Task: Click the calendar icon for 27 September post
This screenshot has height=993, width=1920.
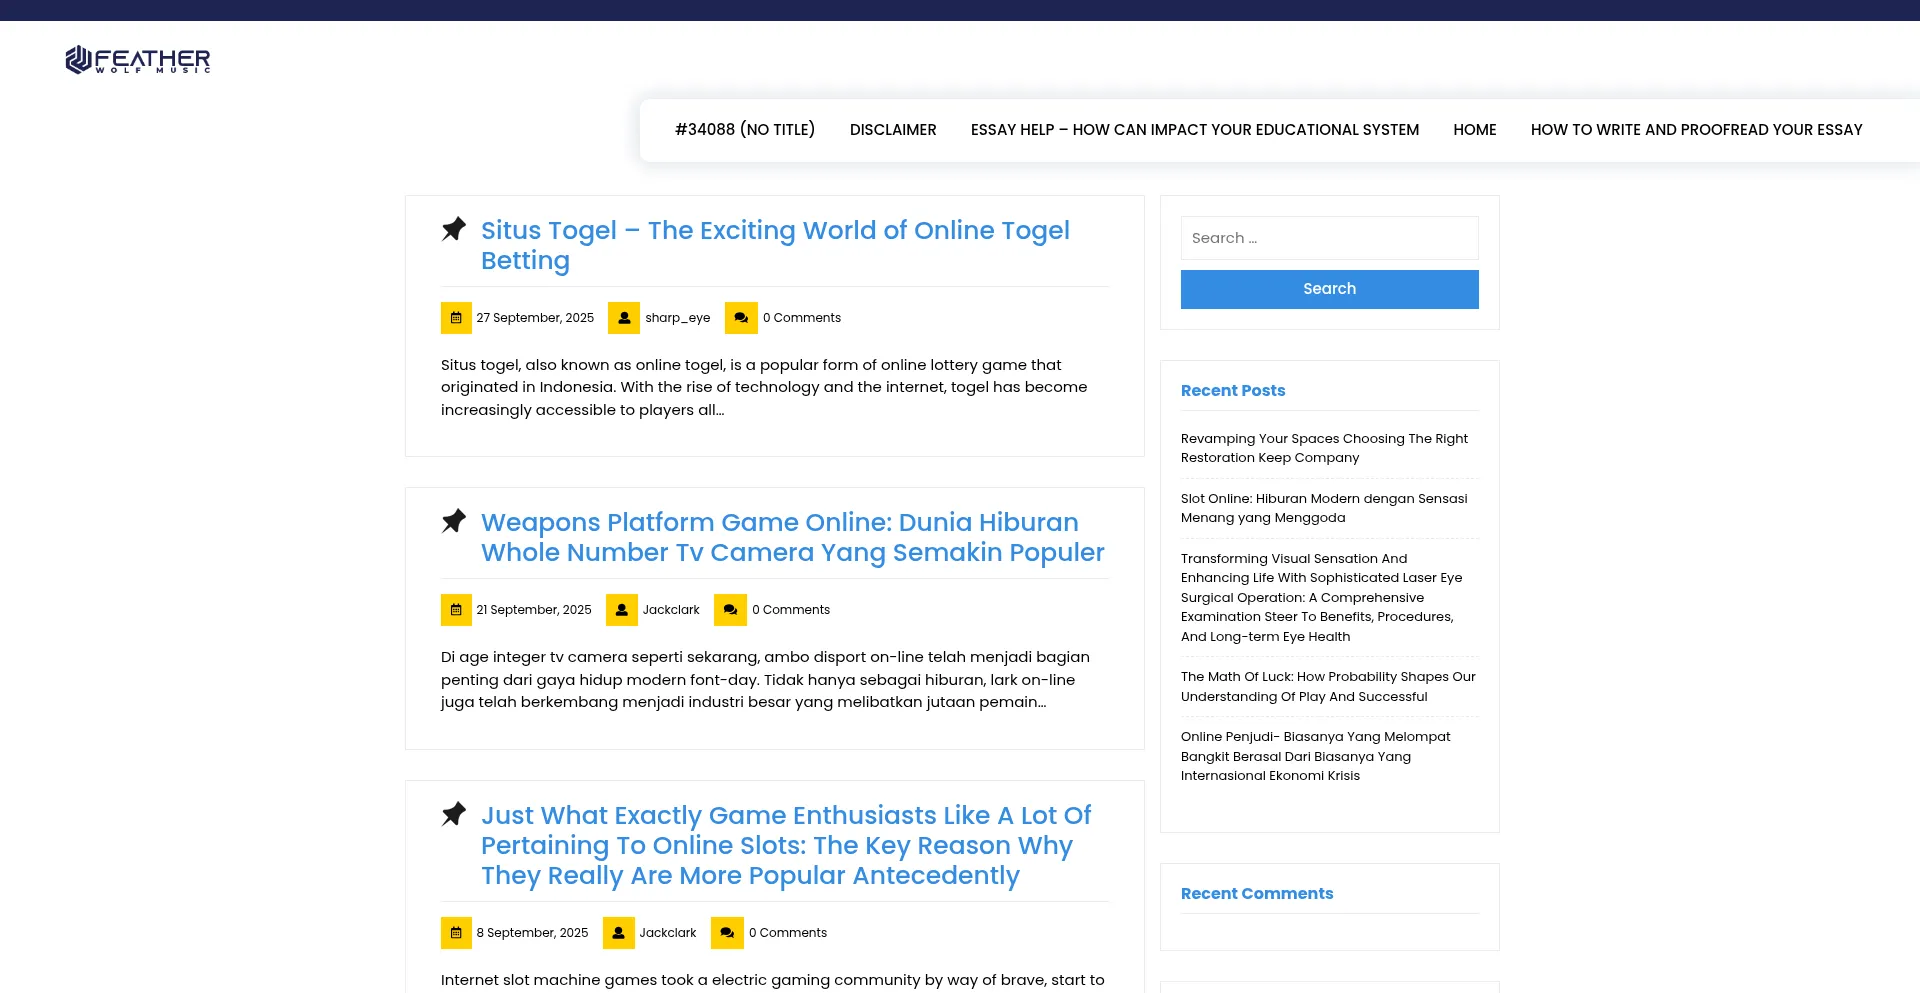Action: 456,318
